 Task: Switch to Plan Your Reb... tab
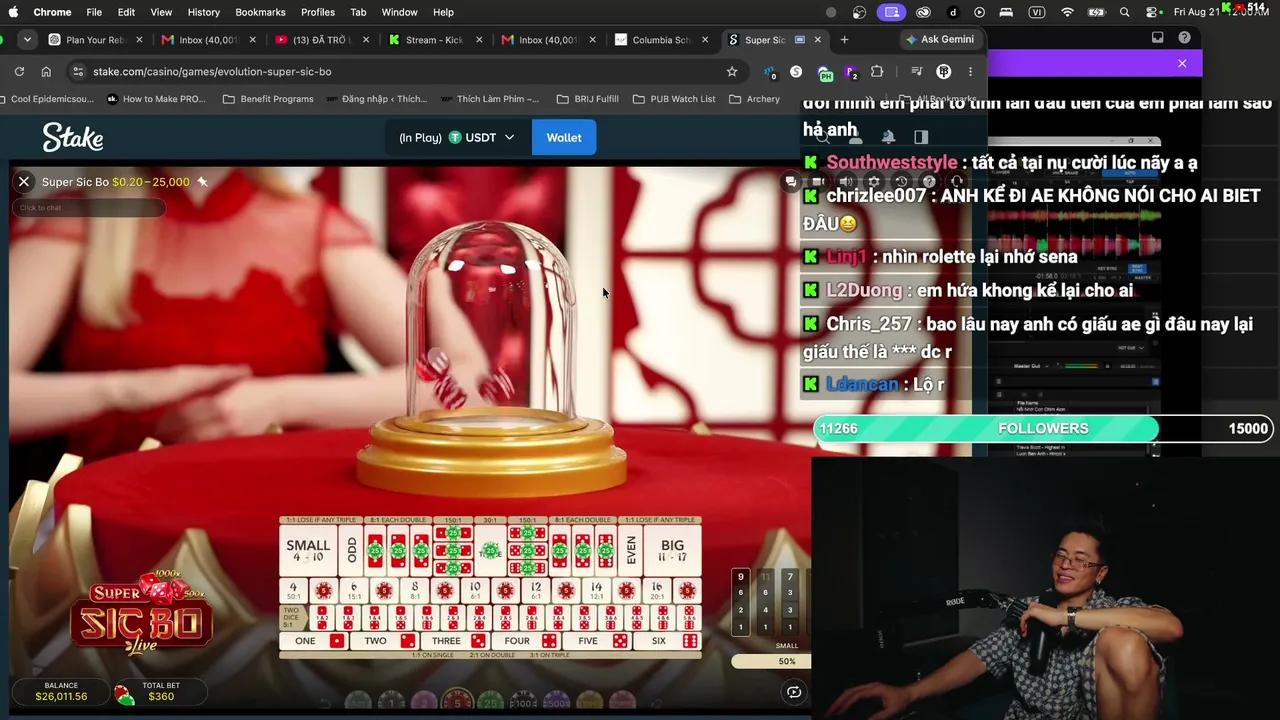pyautogui.click(x=97, y=40)
